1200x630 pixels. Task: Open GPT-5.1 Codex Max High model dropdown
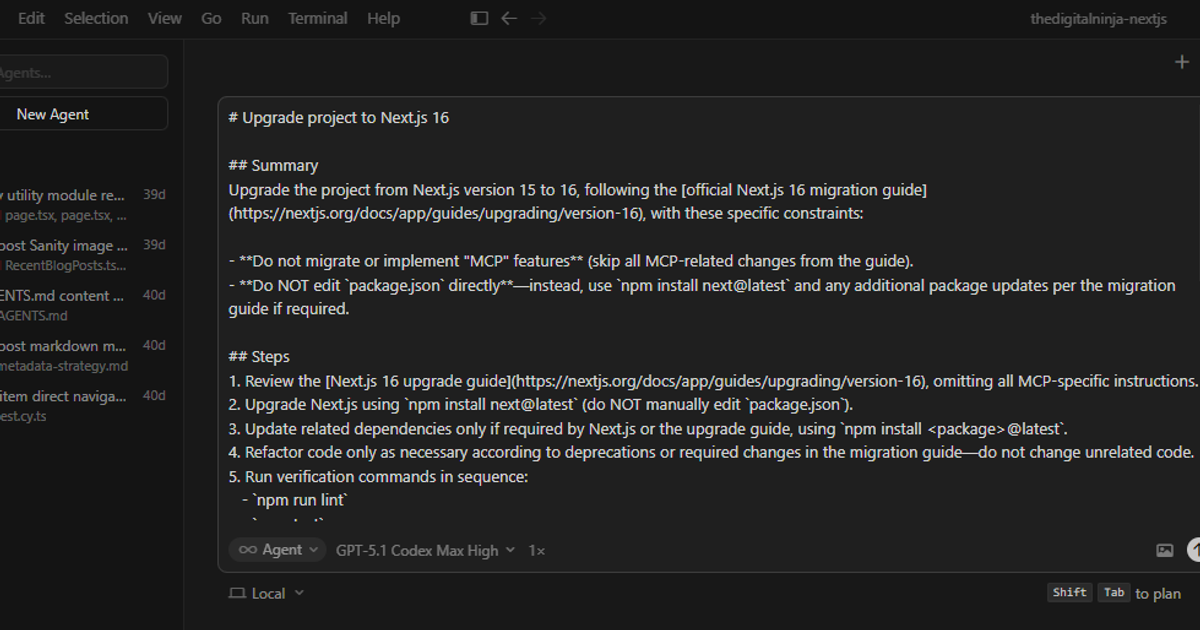coord(425,550)
